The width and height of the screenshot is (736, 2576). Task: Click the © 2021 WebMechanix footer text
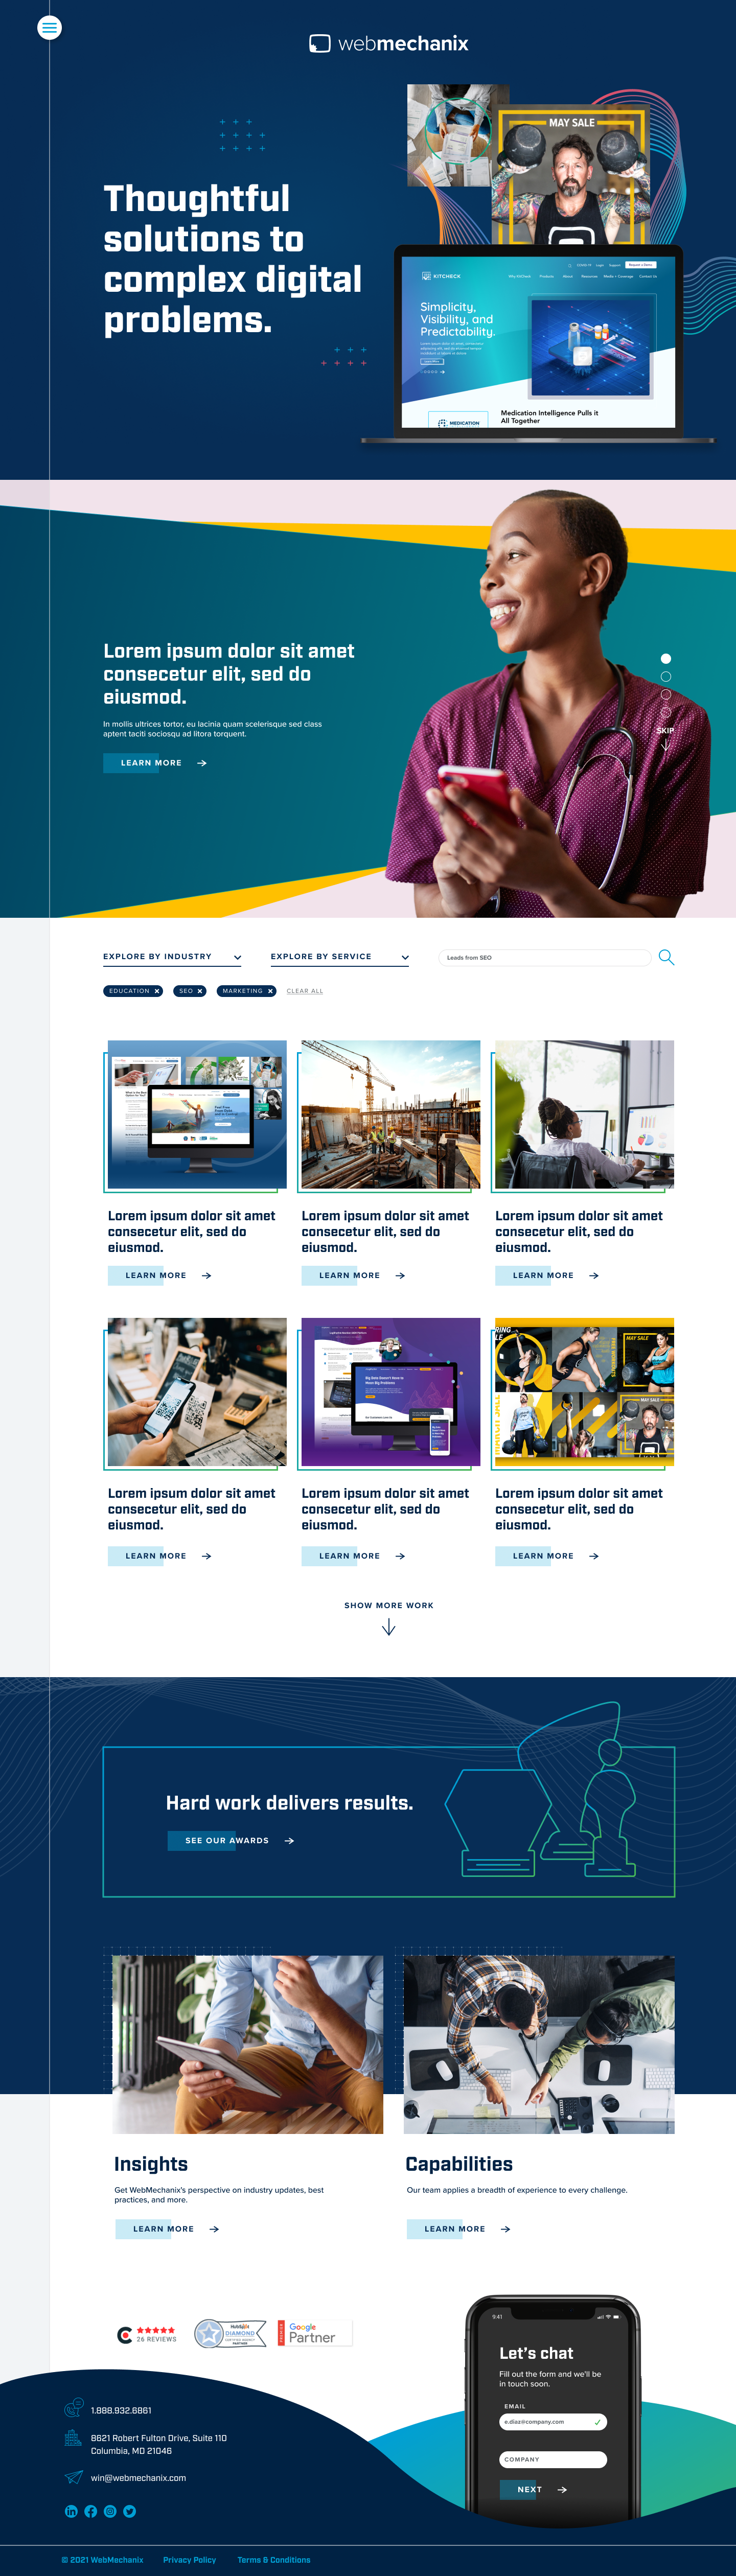pyautogui.click(x=102, y=2560)
